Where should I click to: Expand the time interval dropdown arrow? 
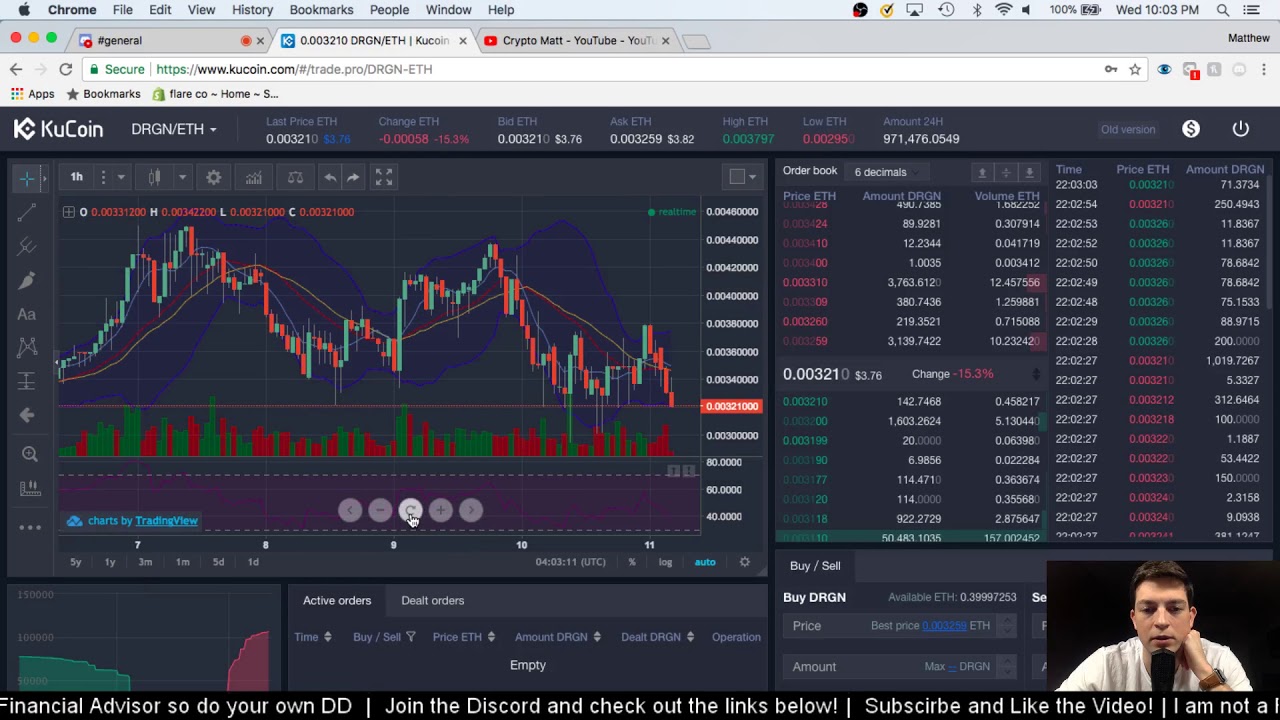point(121,177)
